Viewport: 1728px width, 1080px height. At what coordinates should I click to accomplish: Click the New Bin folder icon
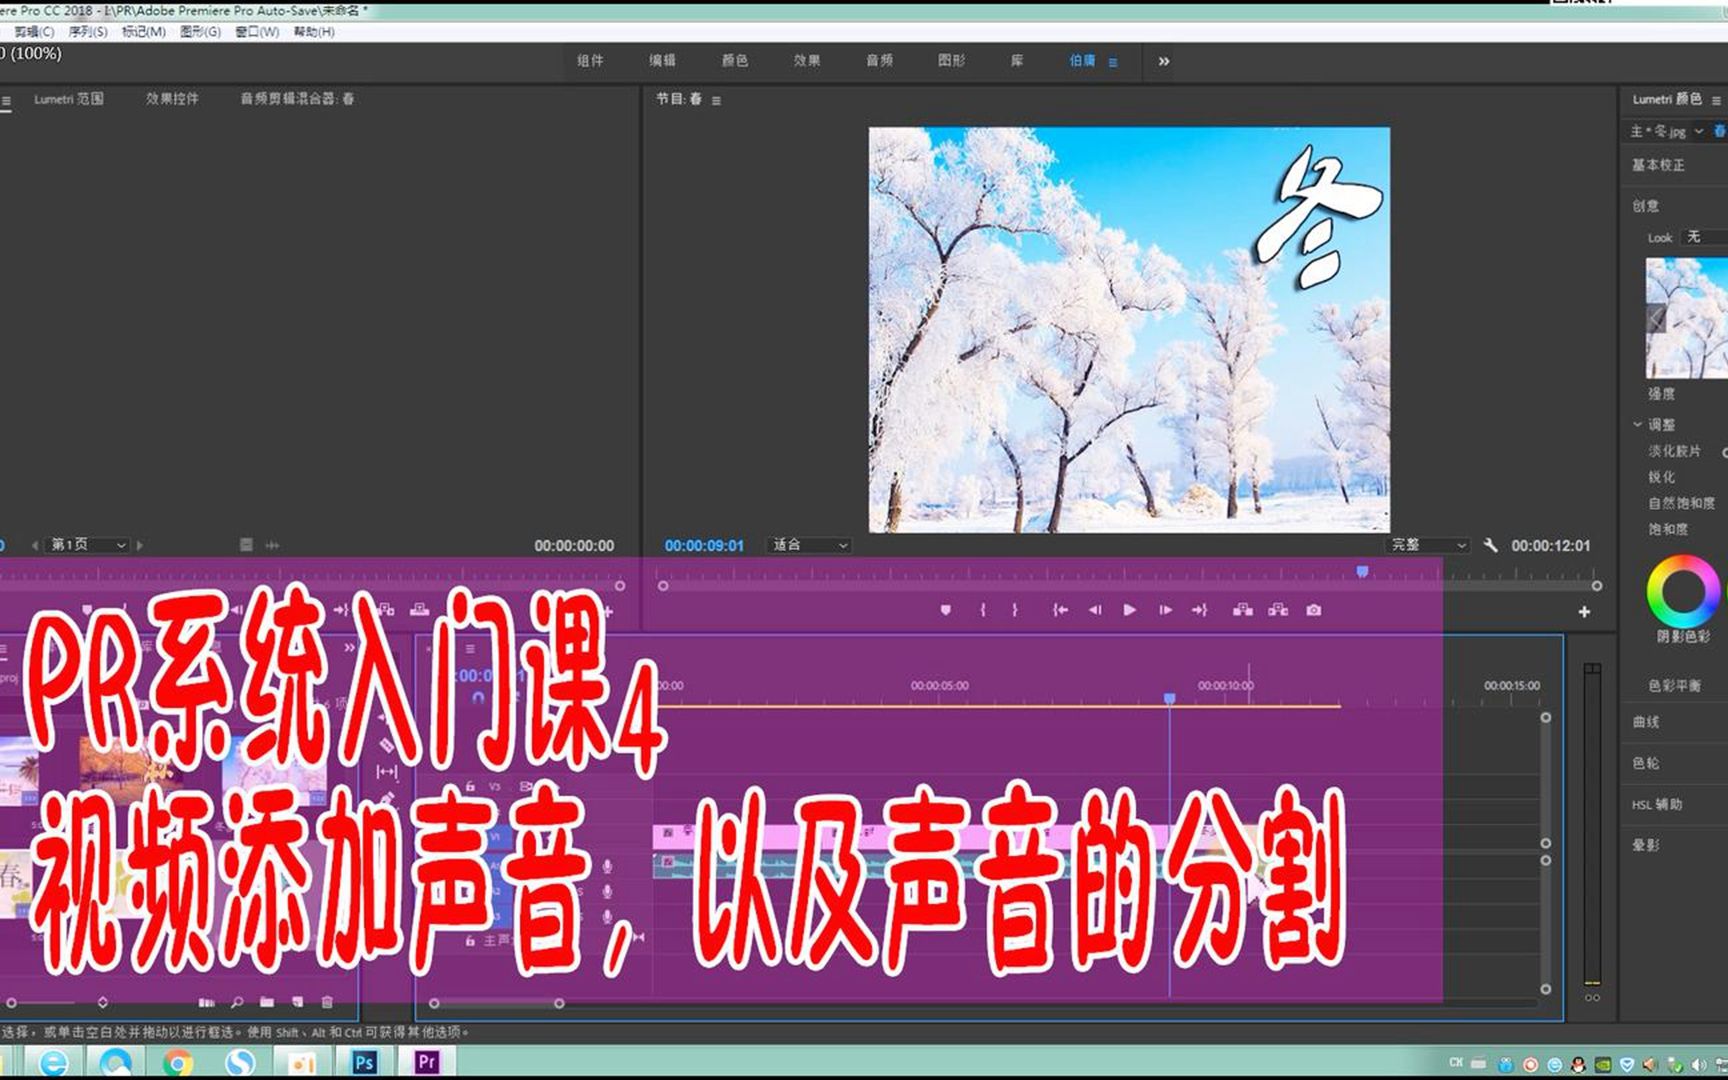pyautogui.click(x=267, y=1002)
